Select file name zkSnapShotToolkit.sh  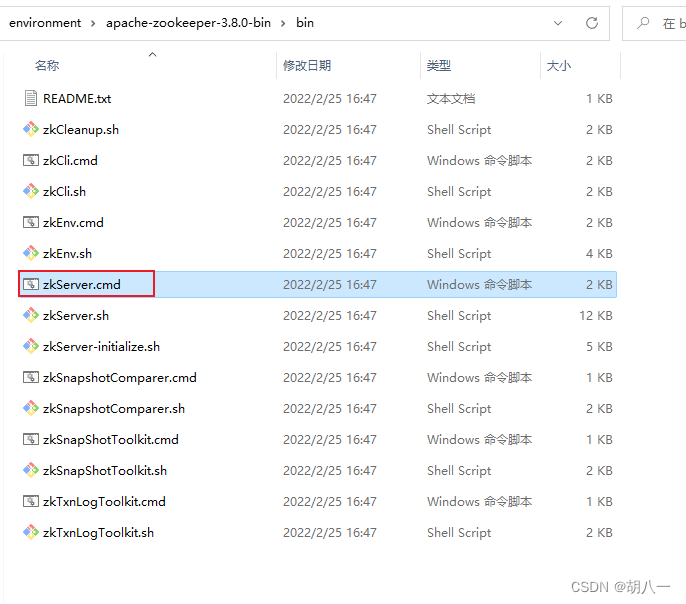pyautogui.click(x=105, y=471)
